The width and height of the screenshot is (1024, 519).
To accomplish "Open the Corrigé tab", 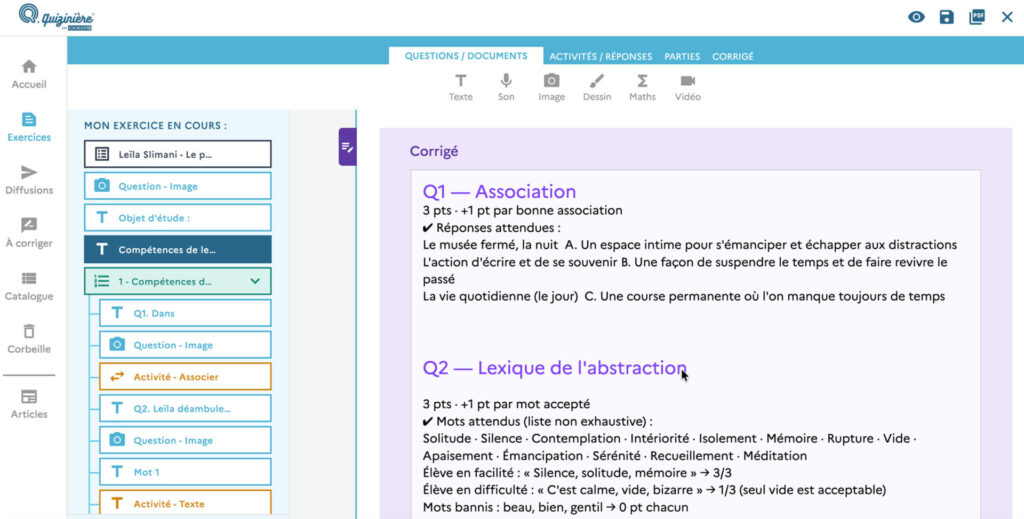I will 733,57.
